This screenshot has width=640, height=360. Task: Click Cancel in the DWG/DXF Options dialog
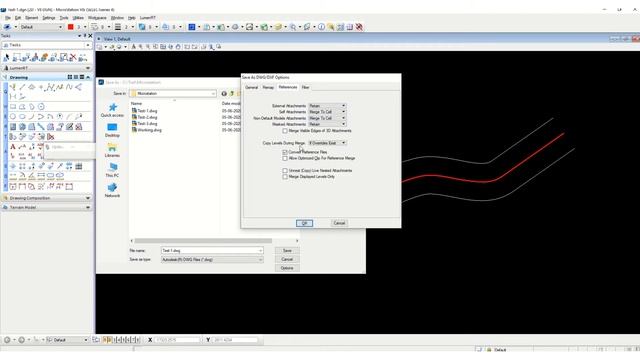(339, 223)
